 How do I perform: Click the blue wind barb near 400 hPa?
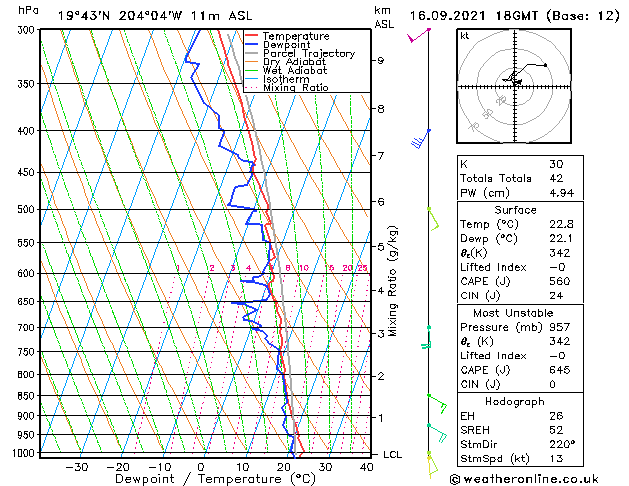(420, 139)
